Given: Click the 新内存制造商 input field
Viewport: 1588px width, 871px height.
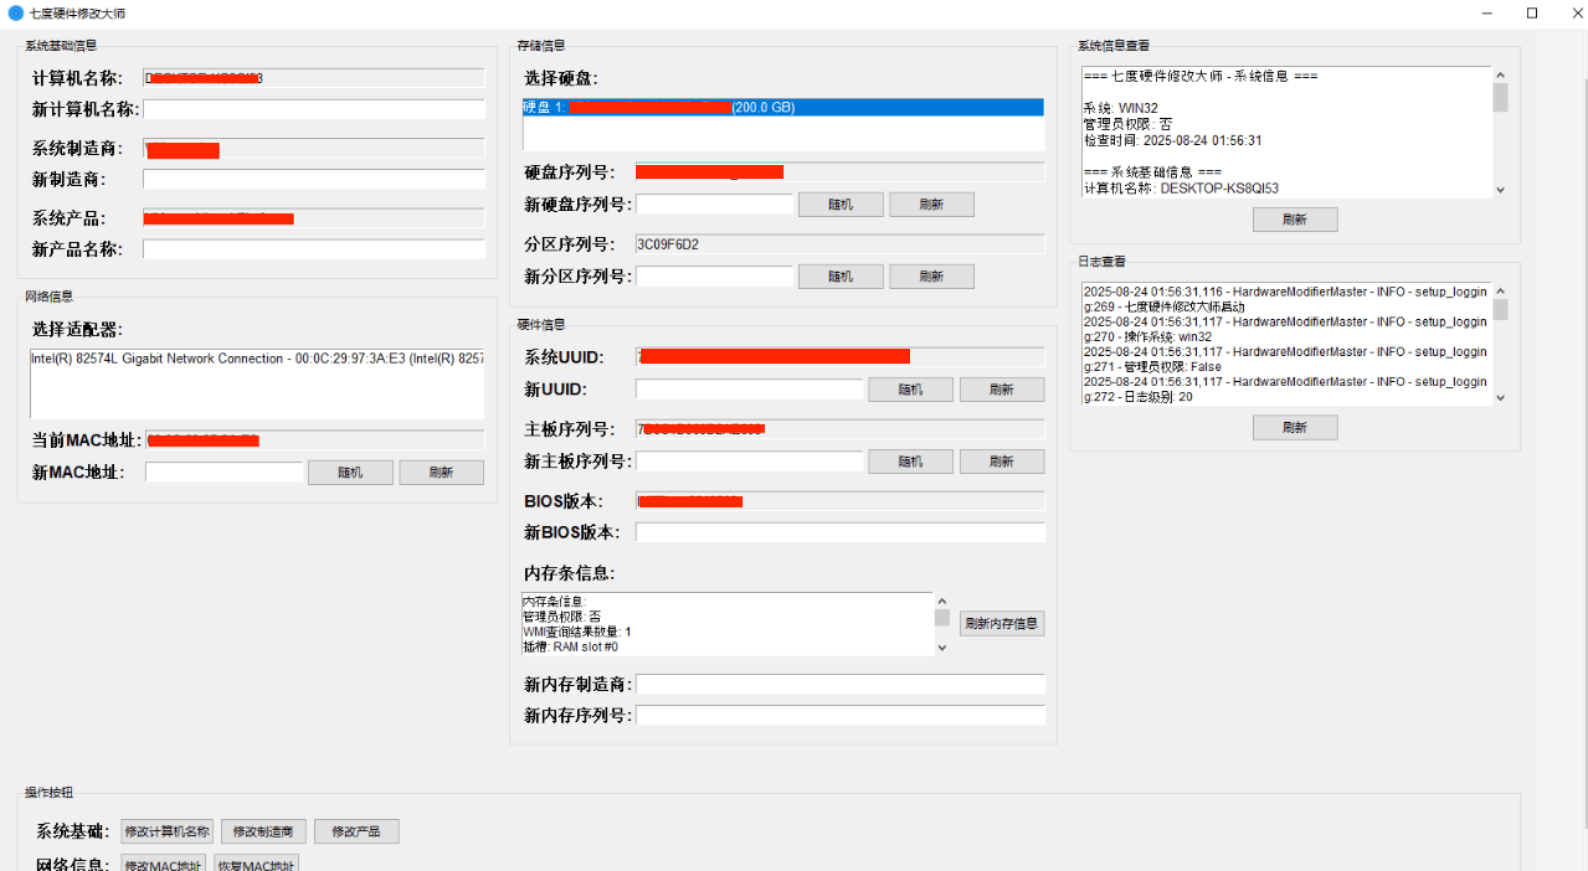Looking at the screenshot, I should point(840,684).
